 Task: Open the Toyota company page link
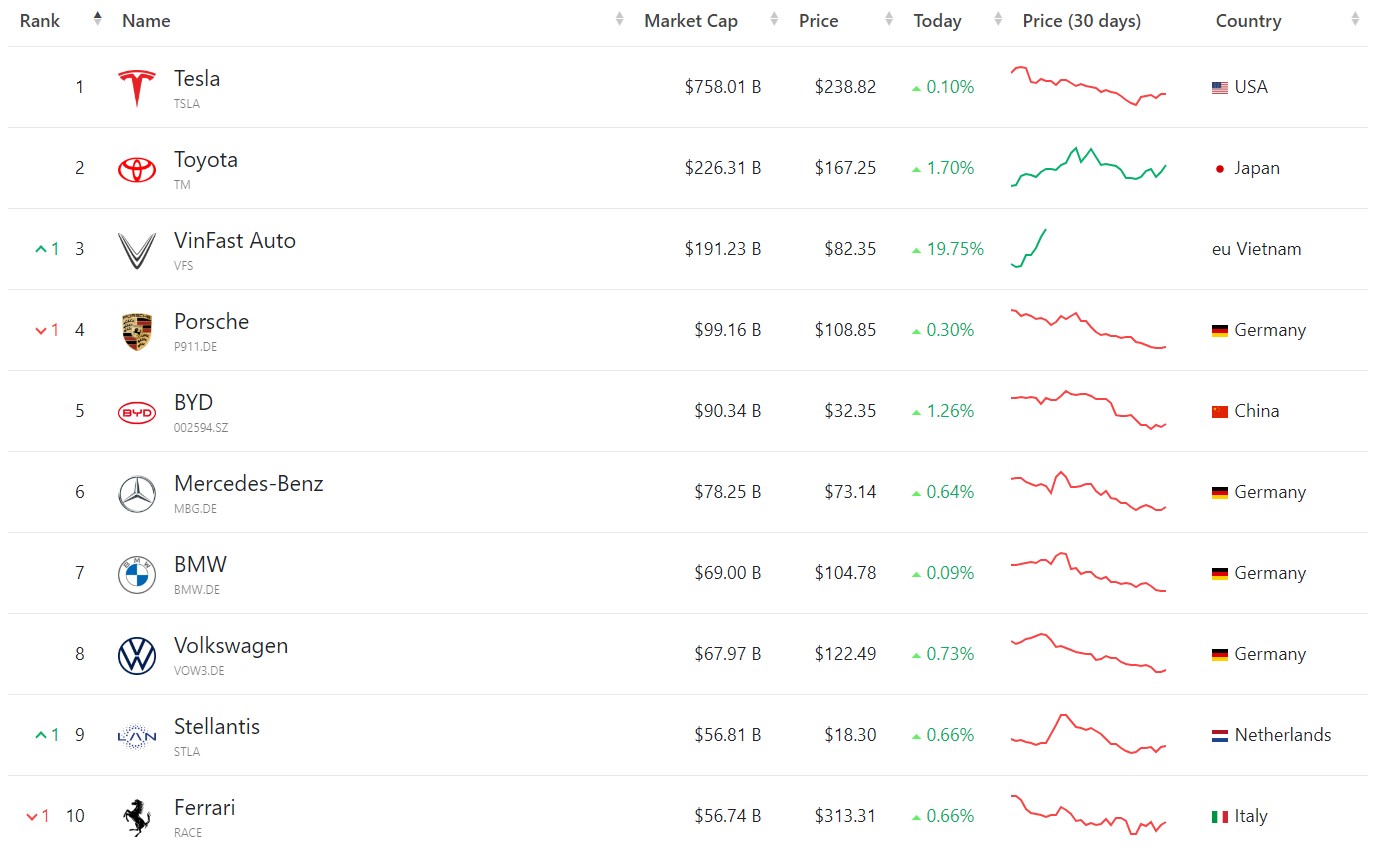coord(206,160)
